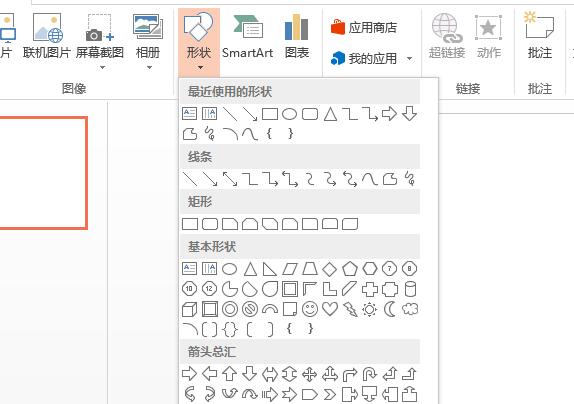Select the right triangle in 基本形状

270,269
